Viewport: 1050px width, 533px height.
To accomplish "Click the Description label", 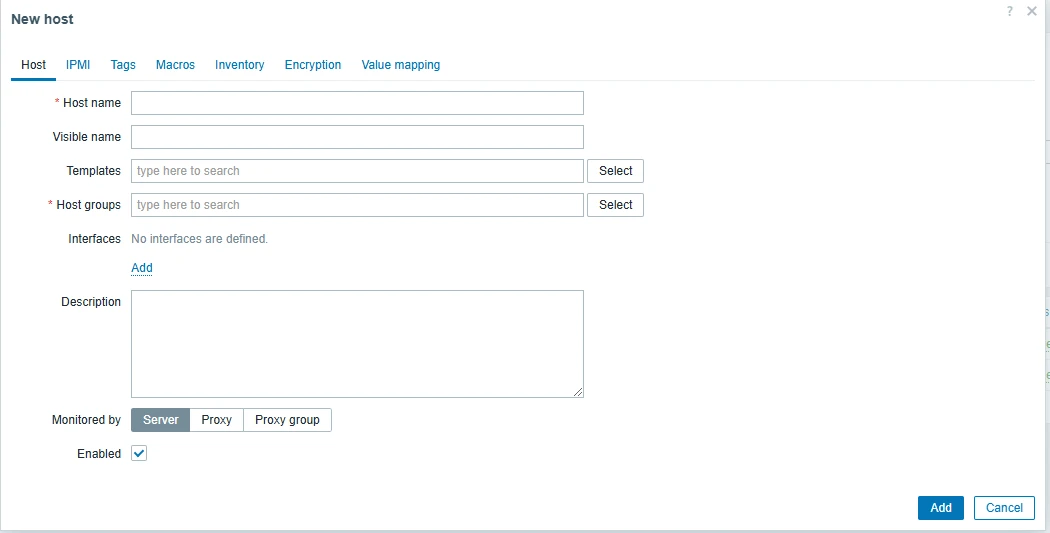I will pos(91,302).
